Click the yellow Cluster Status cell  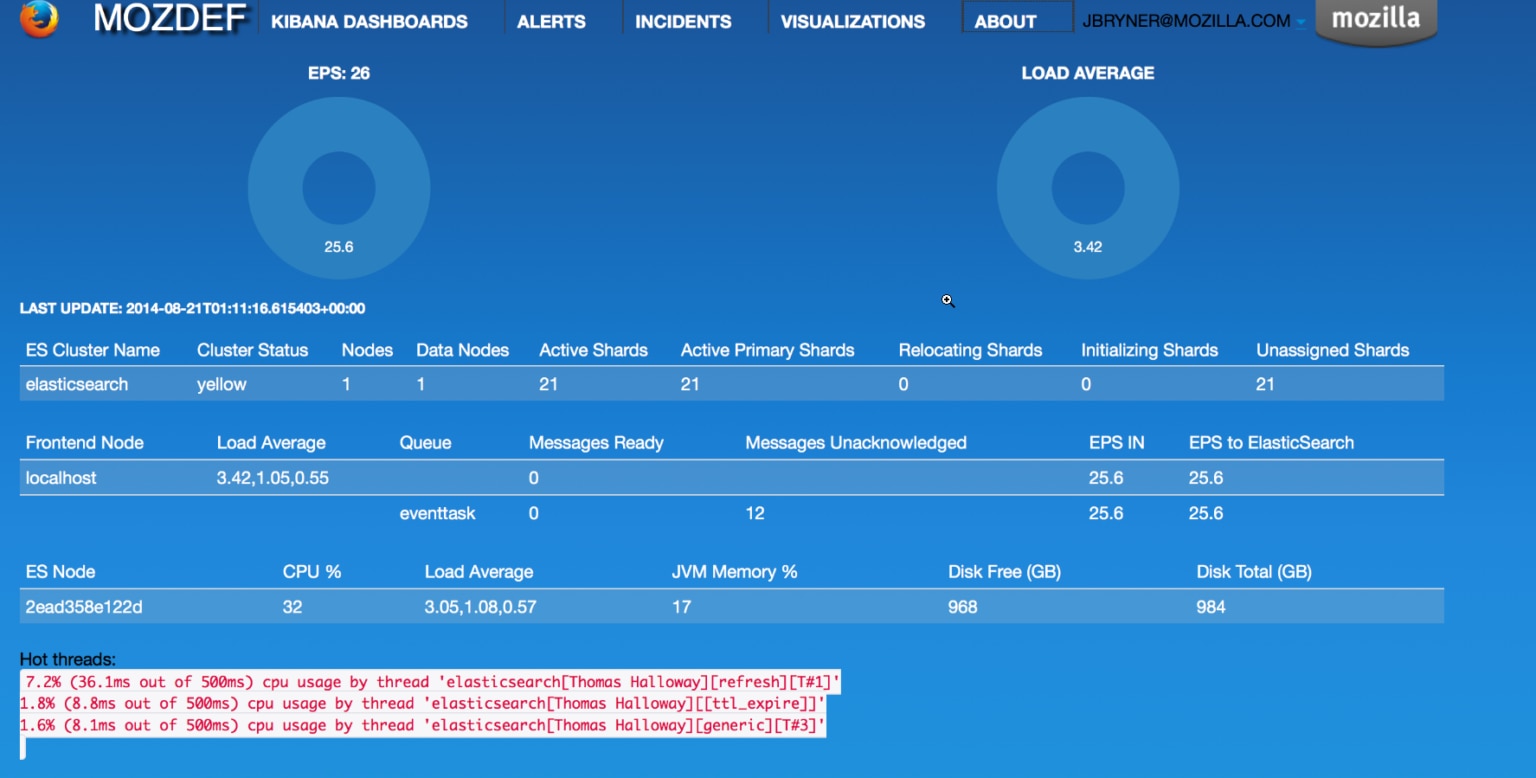[x=221, y=384]
